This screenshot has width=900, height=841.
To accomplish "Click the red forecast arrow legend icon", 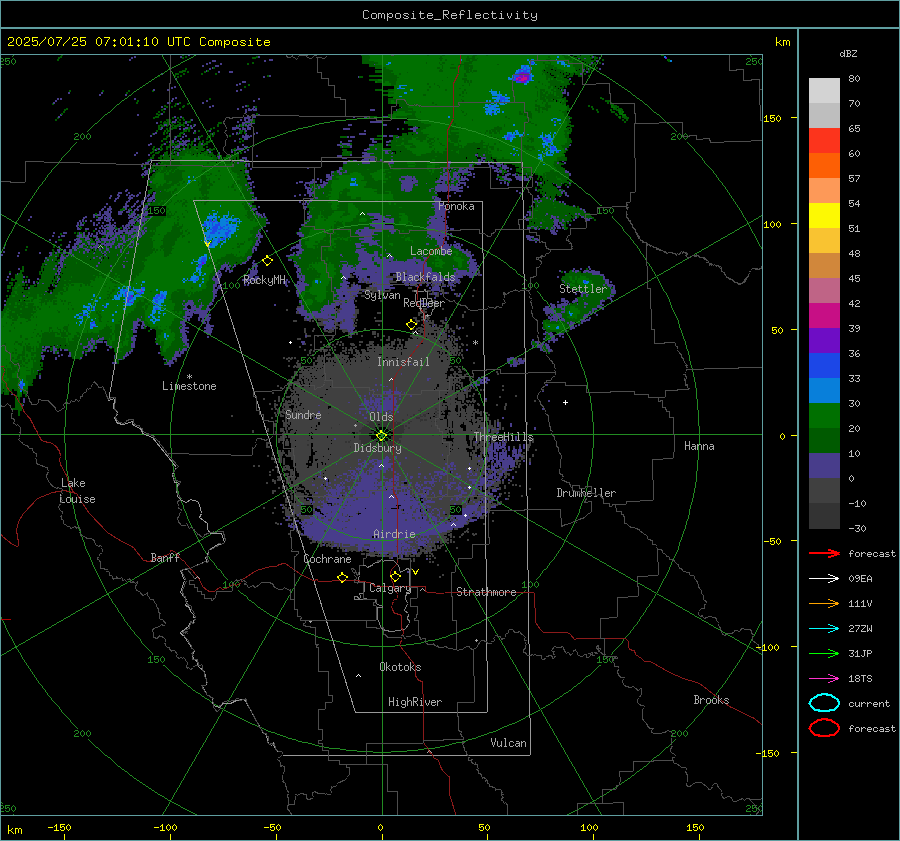I will [824, 553].
